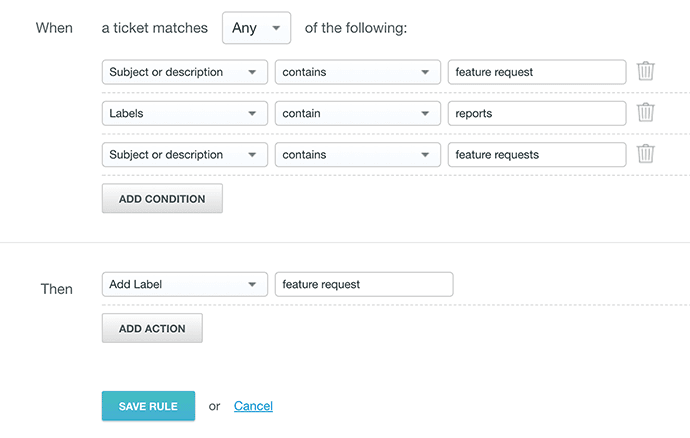
Task: Click the 'feature request' condition text field
Action: (537, 72)
